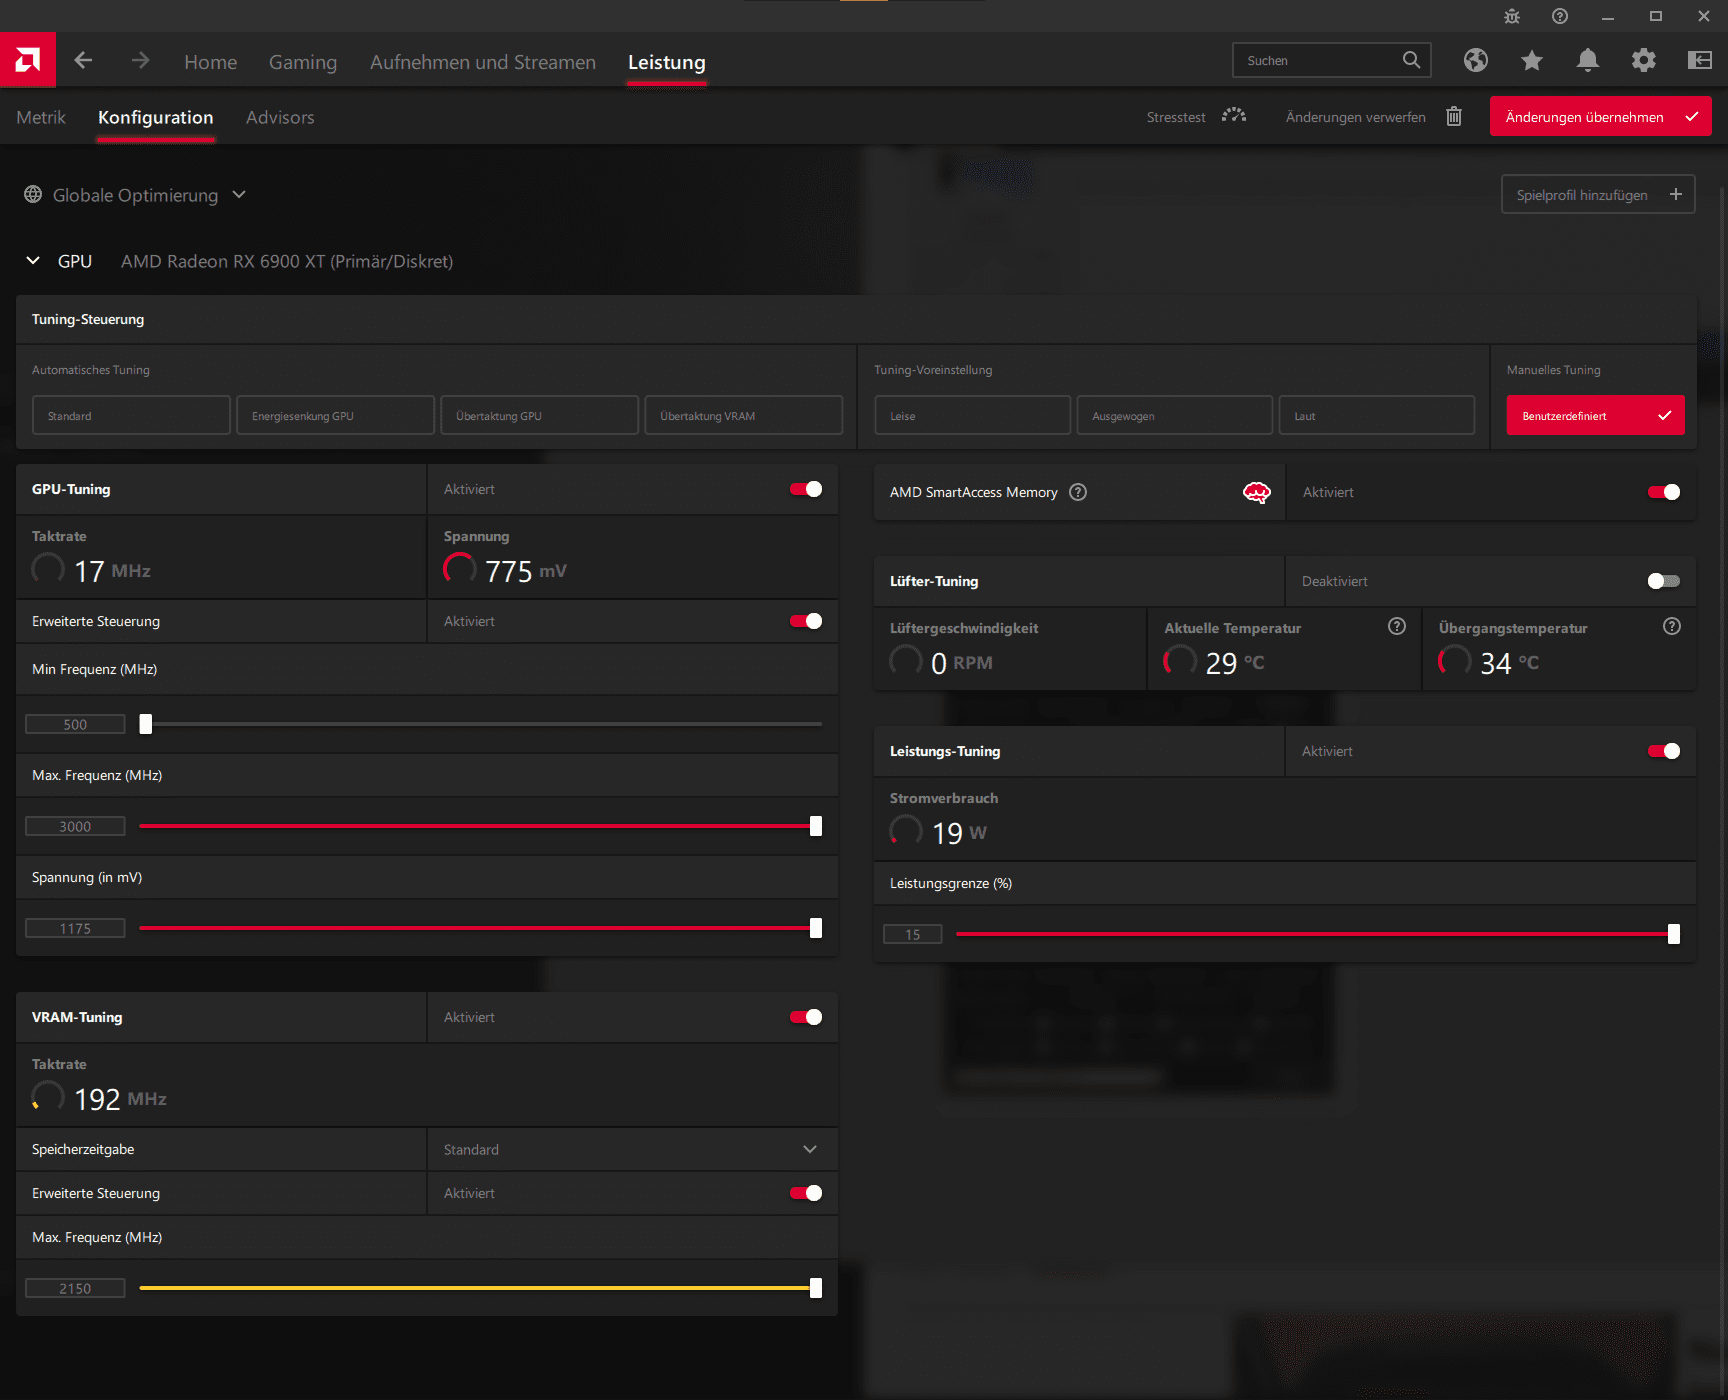
Task: Switch to the Advisors sub-tab
Action: [x=280, y=117]
